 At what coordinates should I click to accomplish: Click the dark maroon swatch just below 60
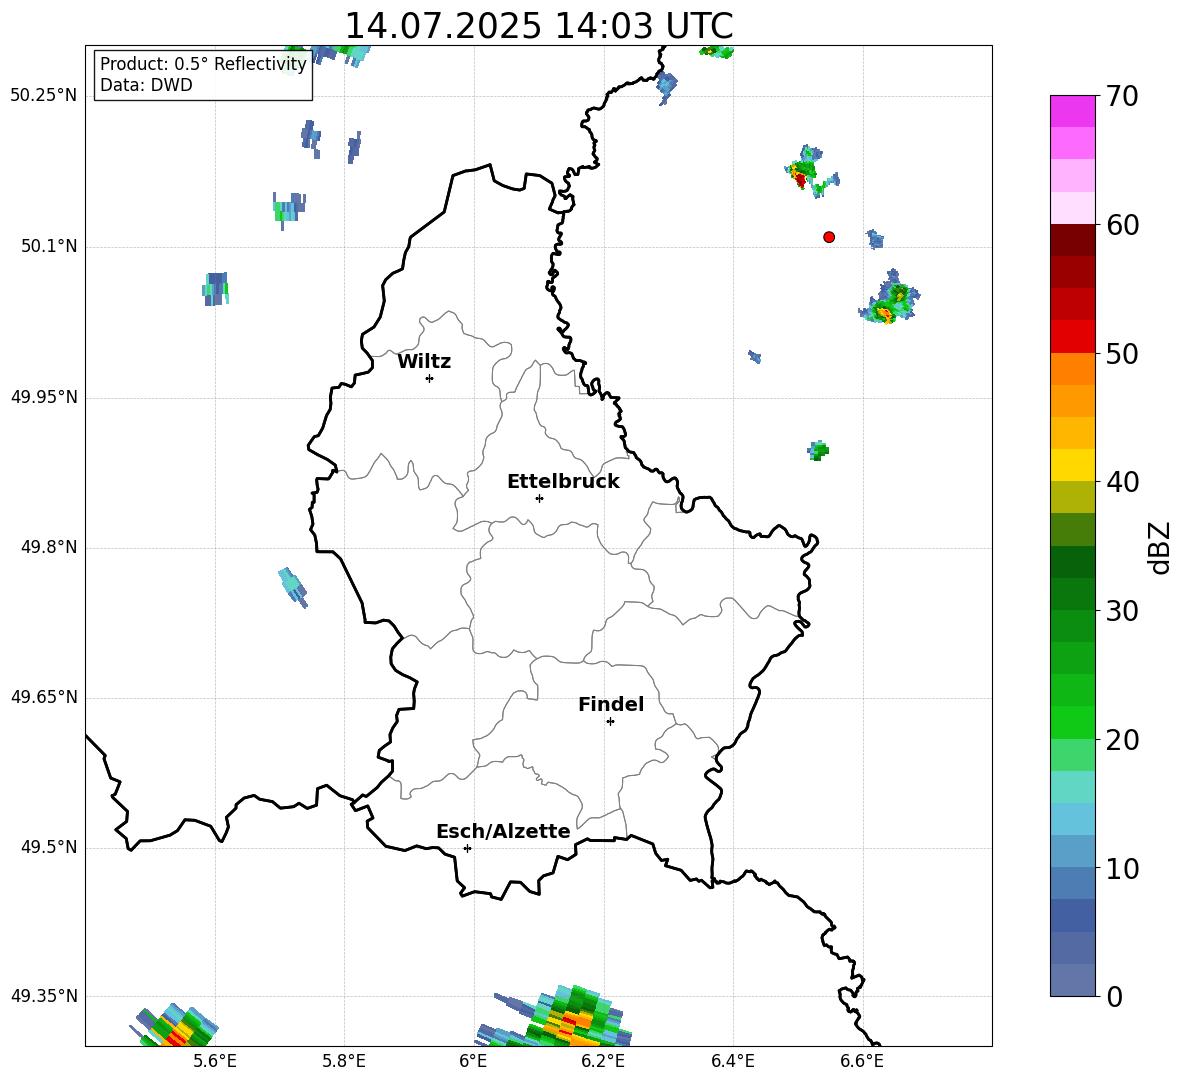[1072, 240]
